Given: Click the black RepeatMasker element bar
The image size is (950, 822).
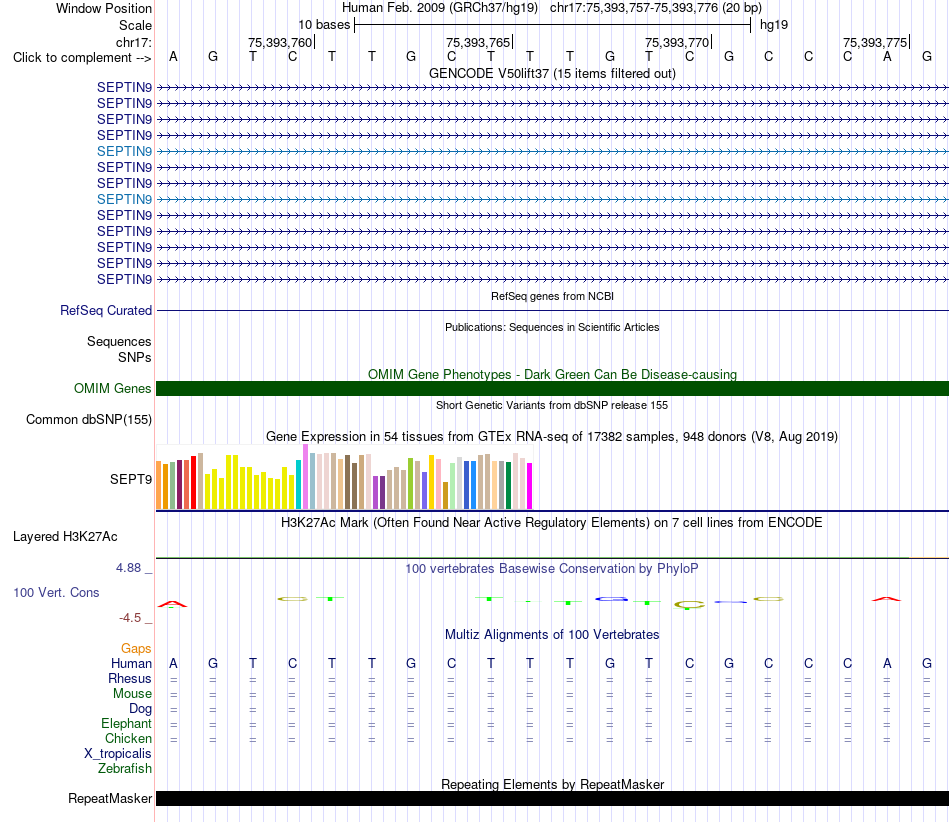Looking at the screenshot, I should [x=552, y=798].
